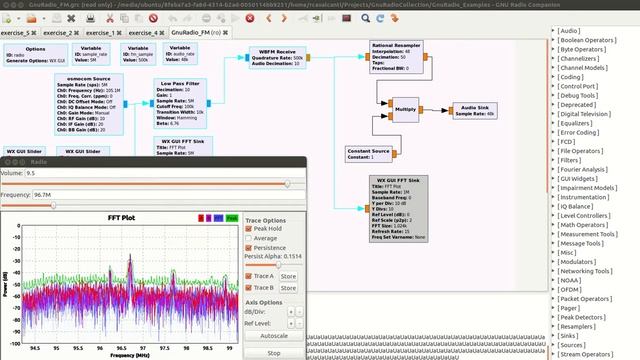The width and height of the screenshot is (640, 360).
Task: Click Store button next to Trace B
Action: coord(288,288)
